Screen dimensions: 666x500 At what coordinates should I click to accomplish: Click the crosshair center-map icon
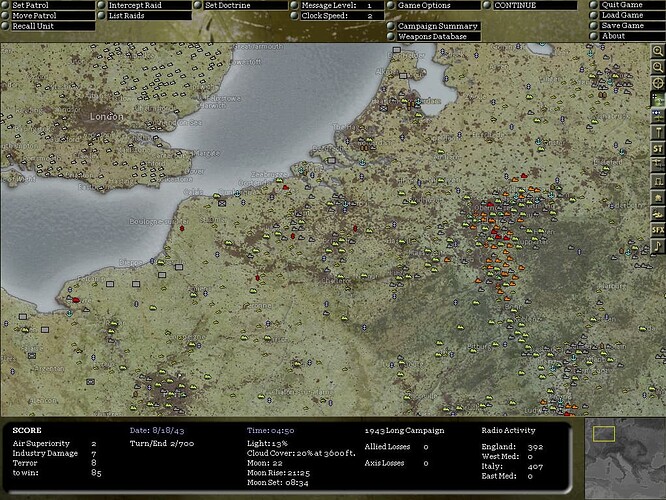(x=658, y=83)
